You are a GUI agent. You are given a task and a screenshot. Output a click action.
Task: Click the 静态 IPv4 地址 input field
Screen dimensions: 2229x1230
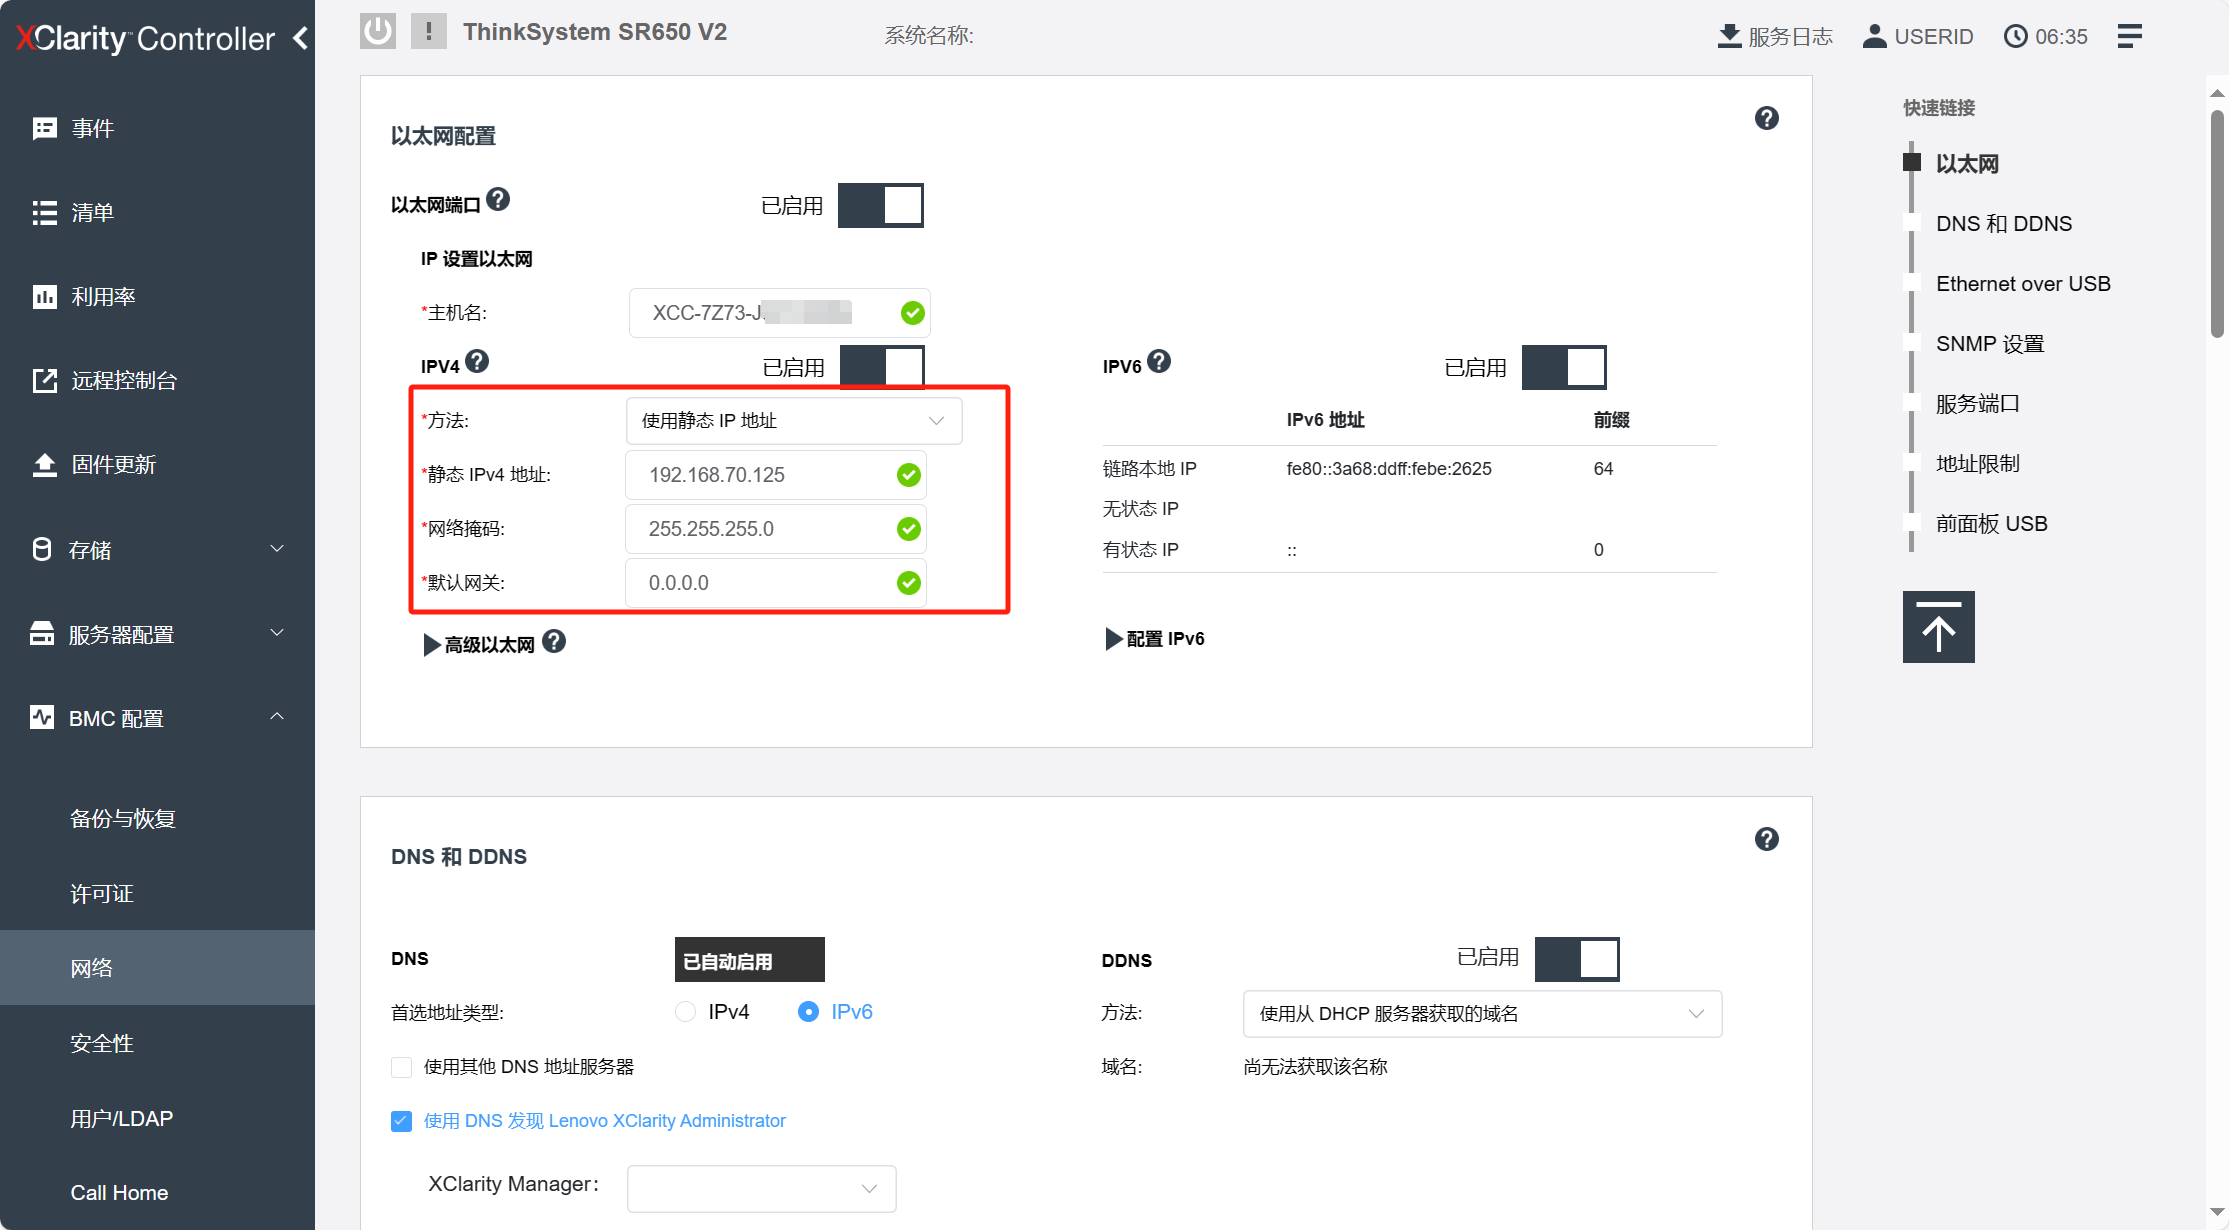(x=776, y=475)
